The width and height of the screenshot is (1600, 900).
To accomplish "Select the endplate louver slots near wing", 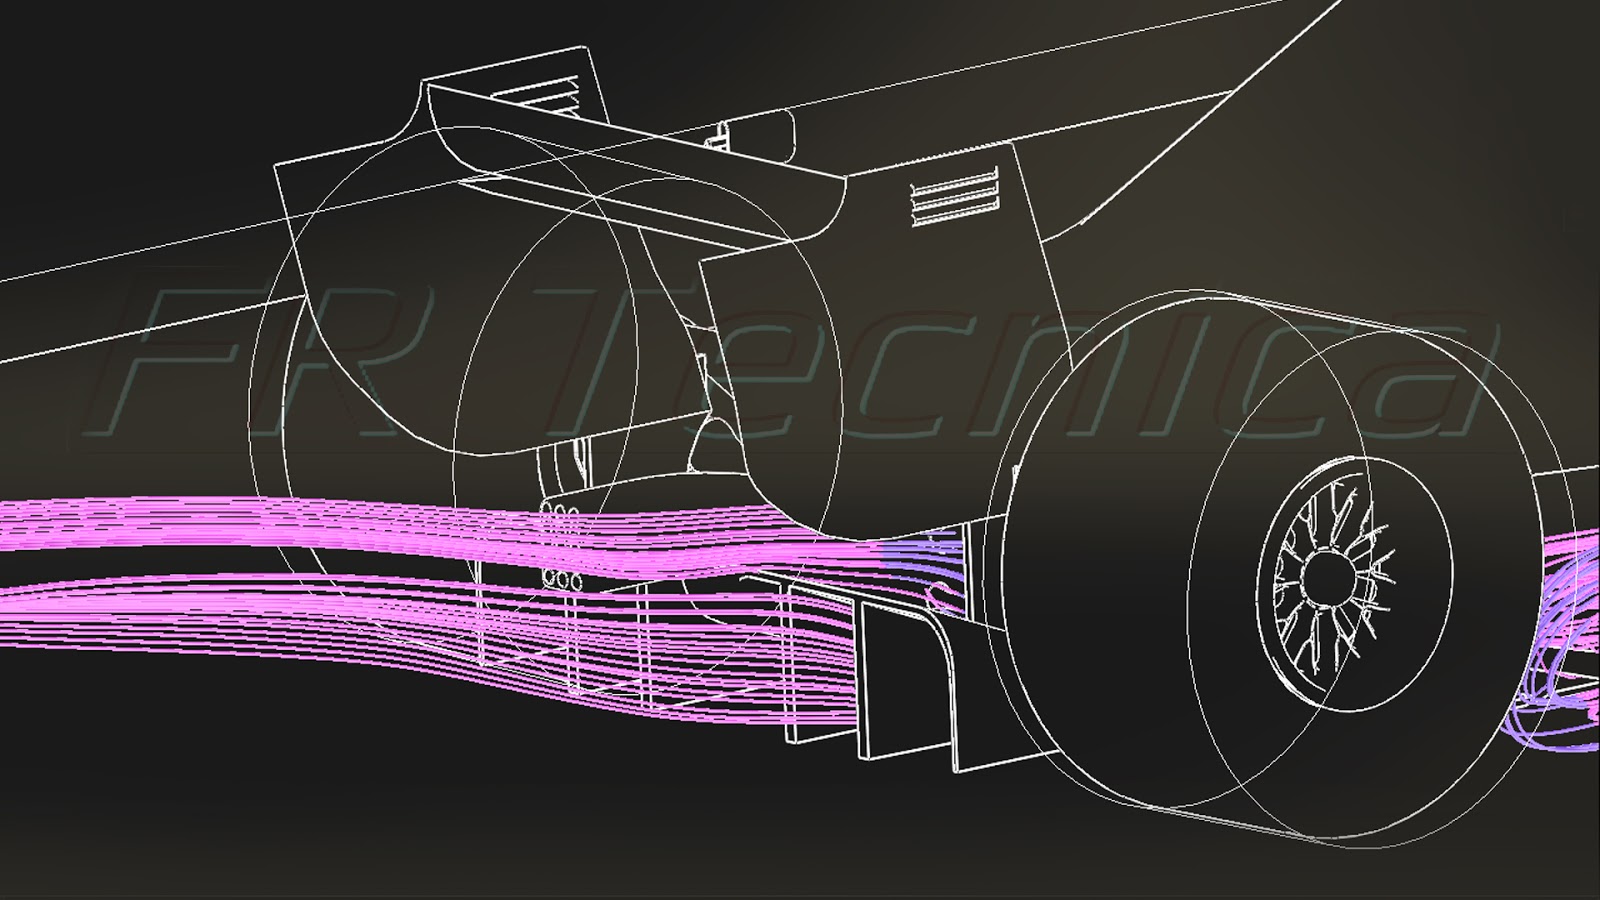I will (x=956, y=196).
